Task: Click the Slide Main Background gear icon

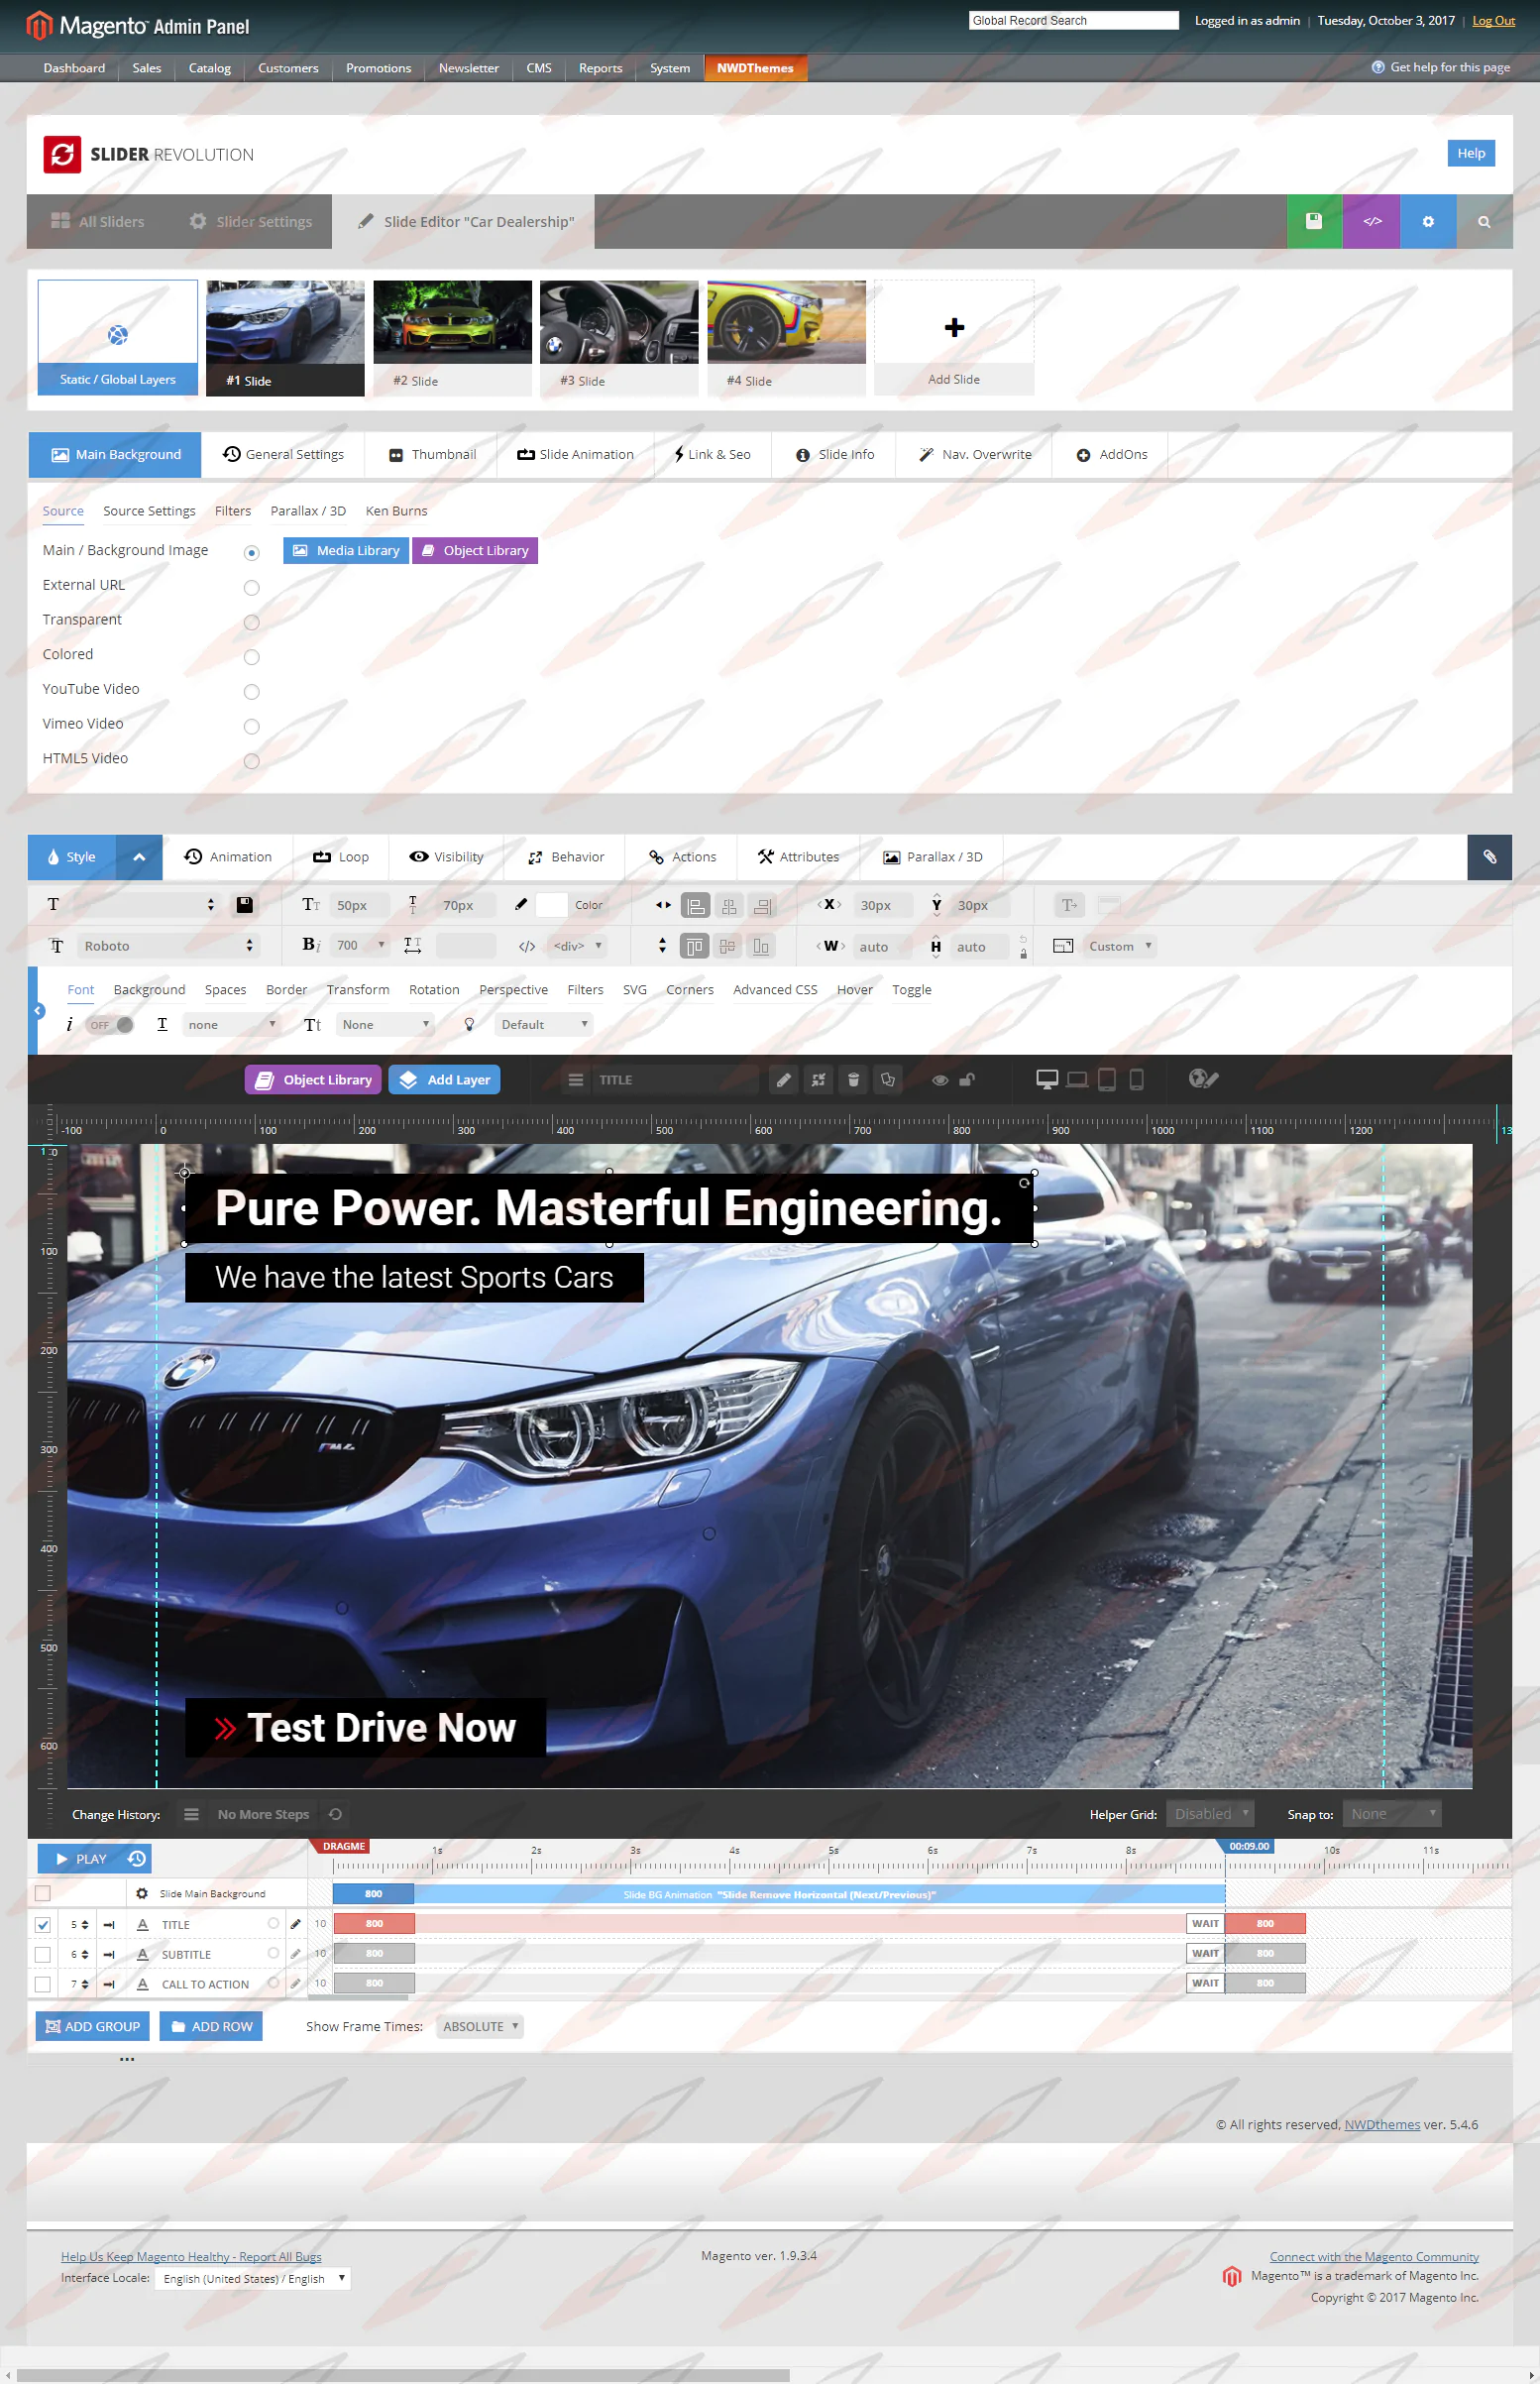Action: (x=142, y=1893)
